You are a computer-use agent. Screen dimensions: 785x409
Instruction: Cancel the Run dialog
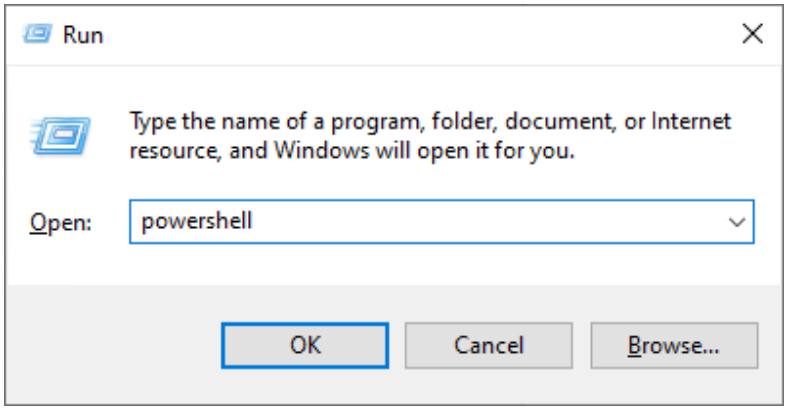coord(488,346)
